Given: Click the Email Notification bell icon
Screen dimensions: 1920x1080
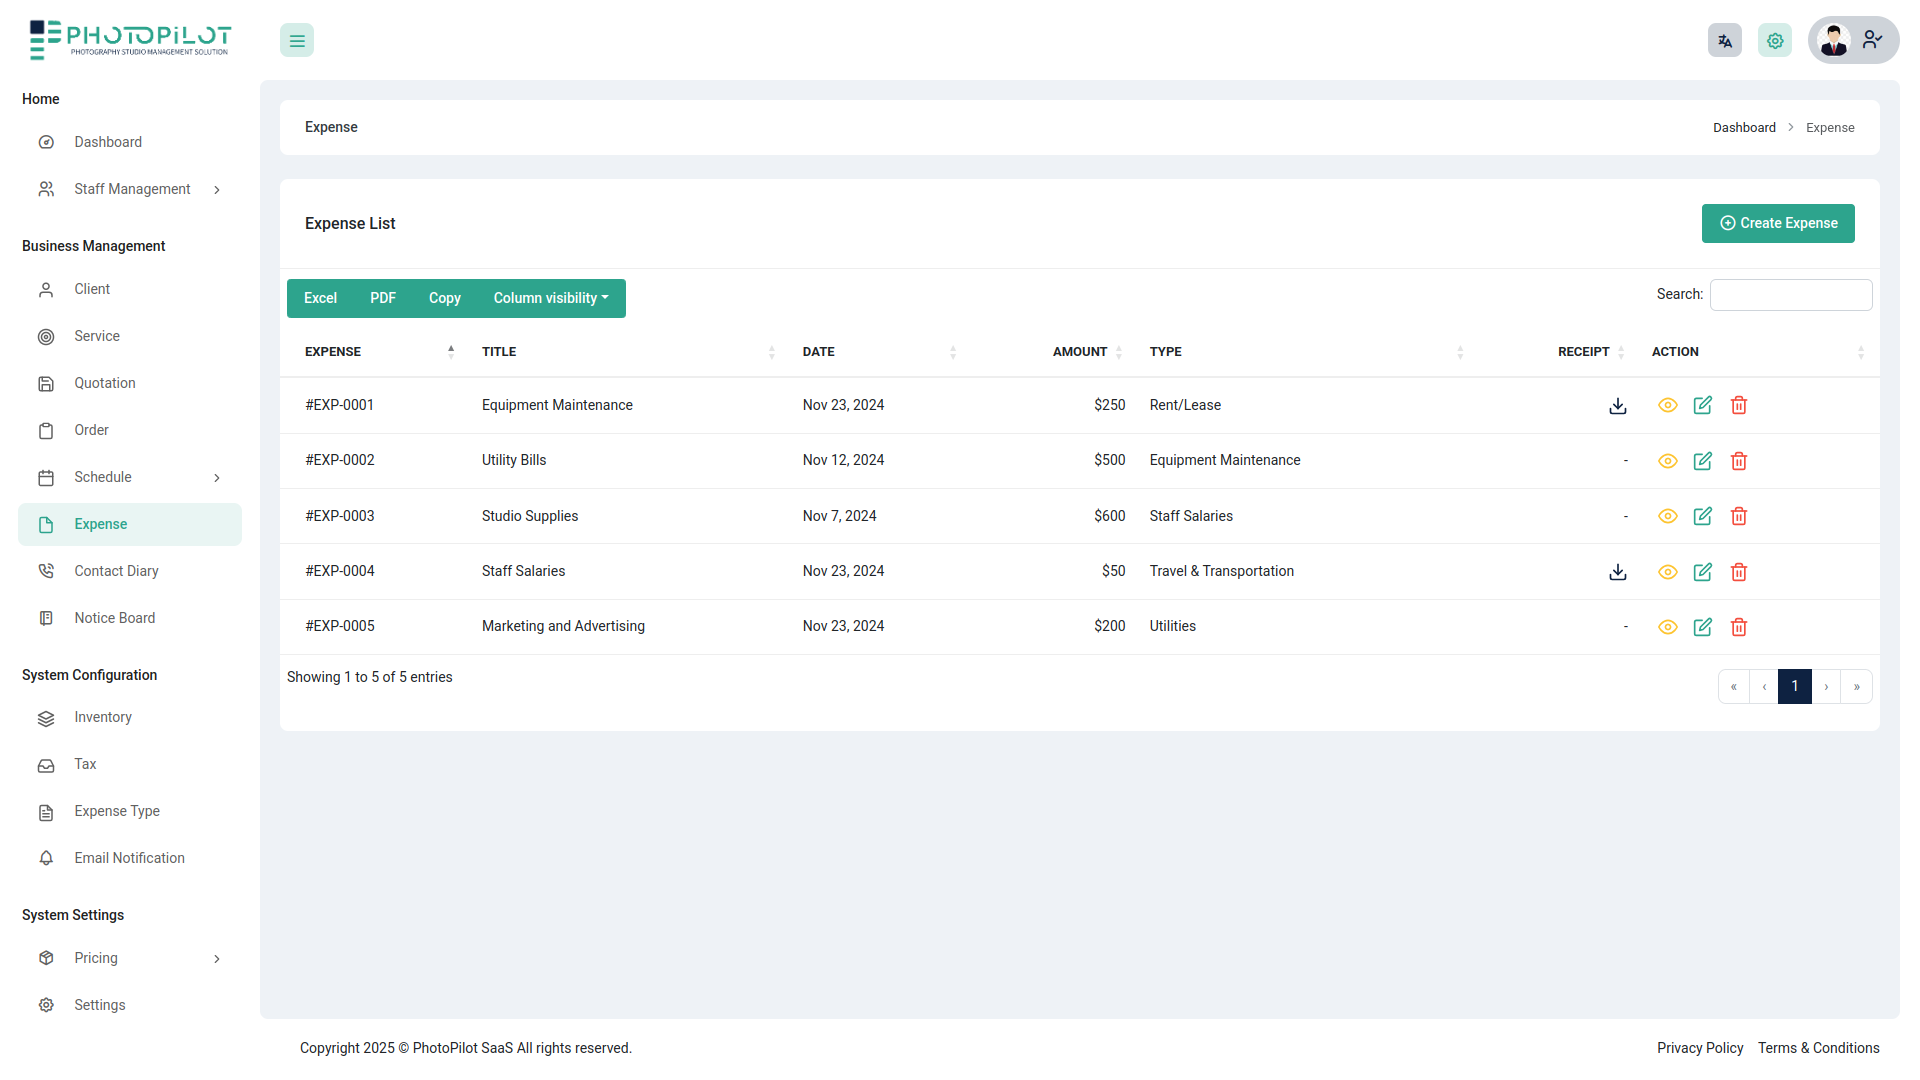Looking at the screenshot, I should coord(46,858).
